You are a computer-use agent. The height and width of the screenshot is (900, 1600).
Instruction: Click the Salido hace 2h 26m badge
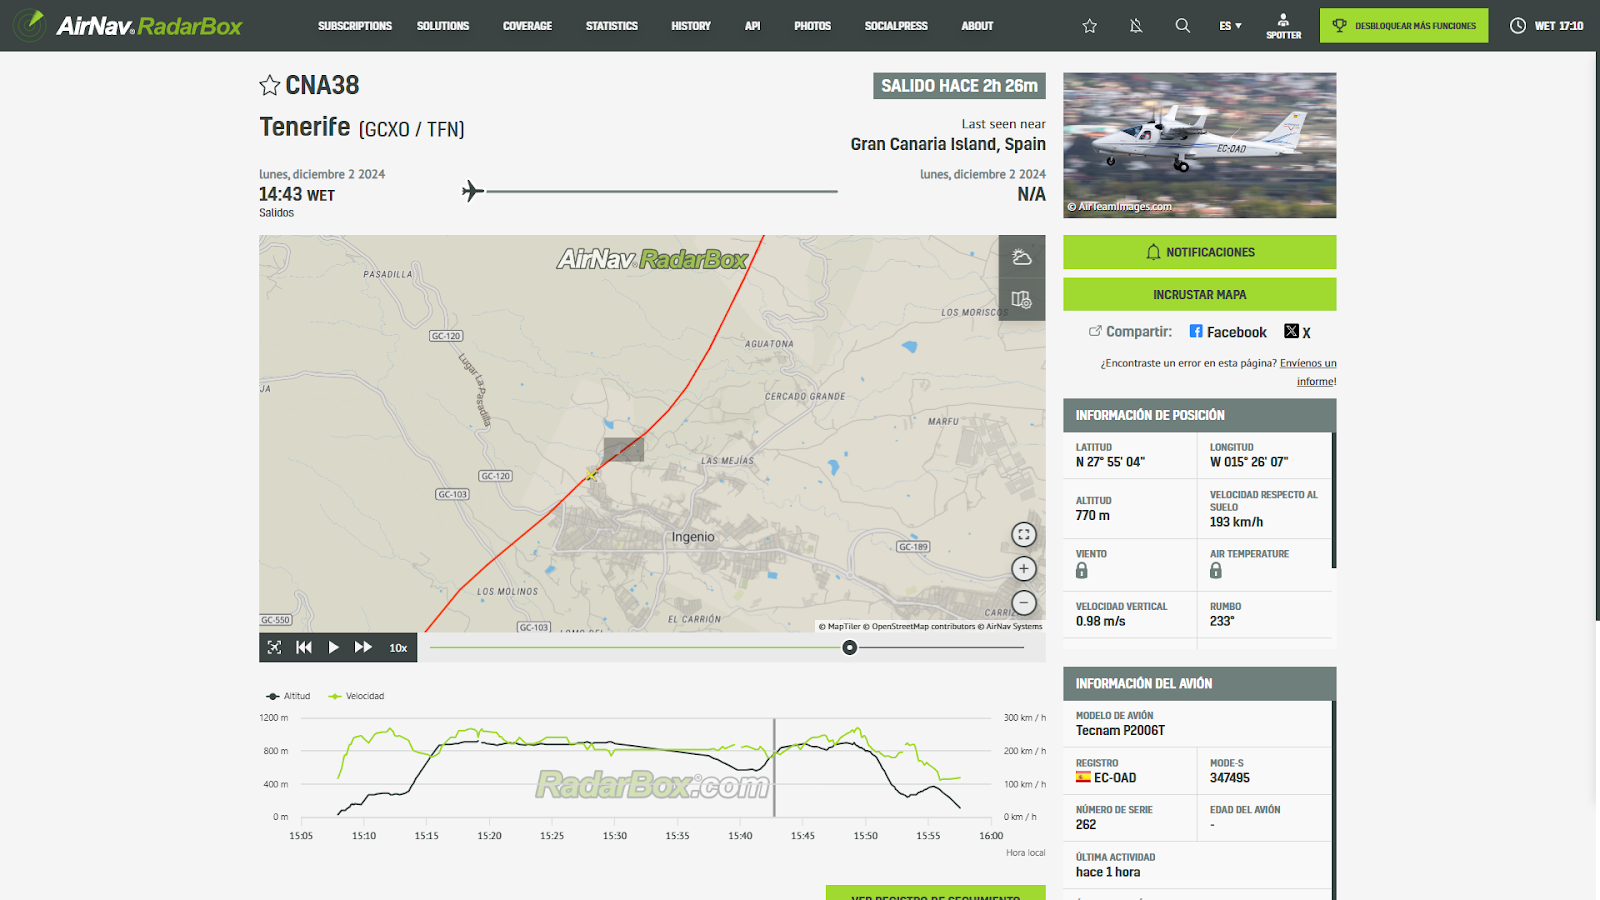(x=959, y=86)
